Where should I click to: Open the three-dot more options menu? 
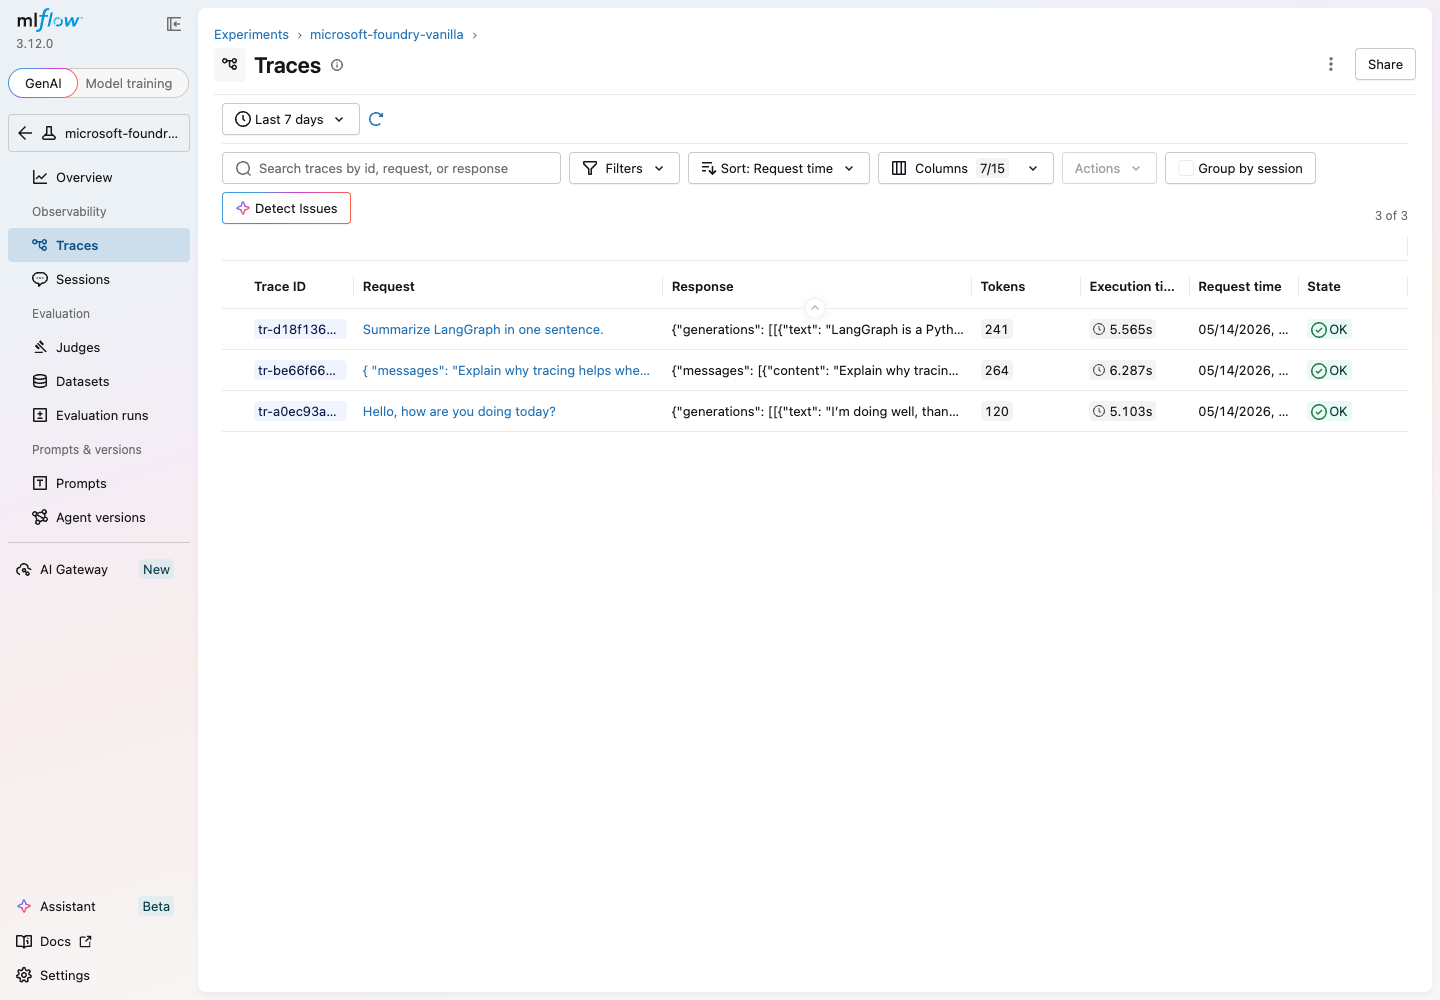tap(1330, 64)
